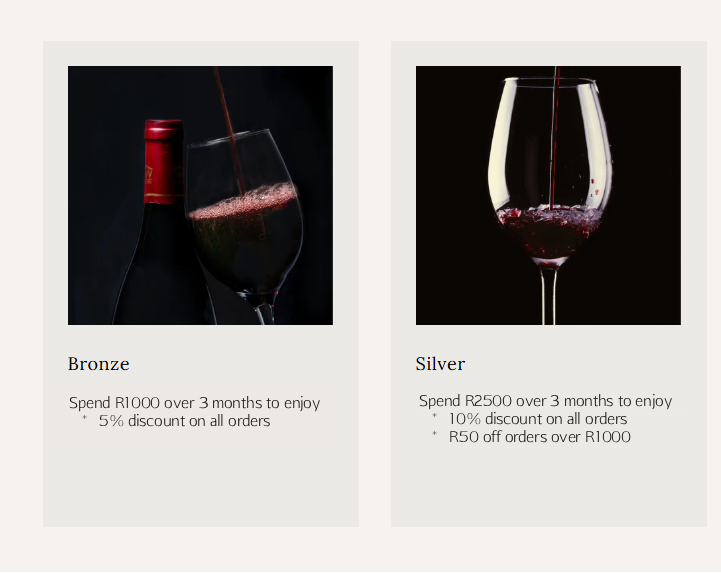Click the '5% discount on all orders' line

184,421
